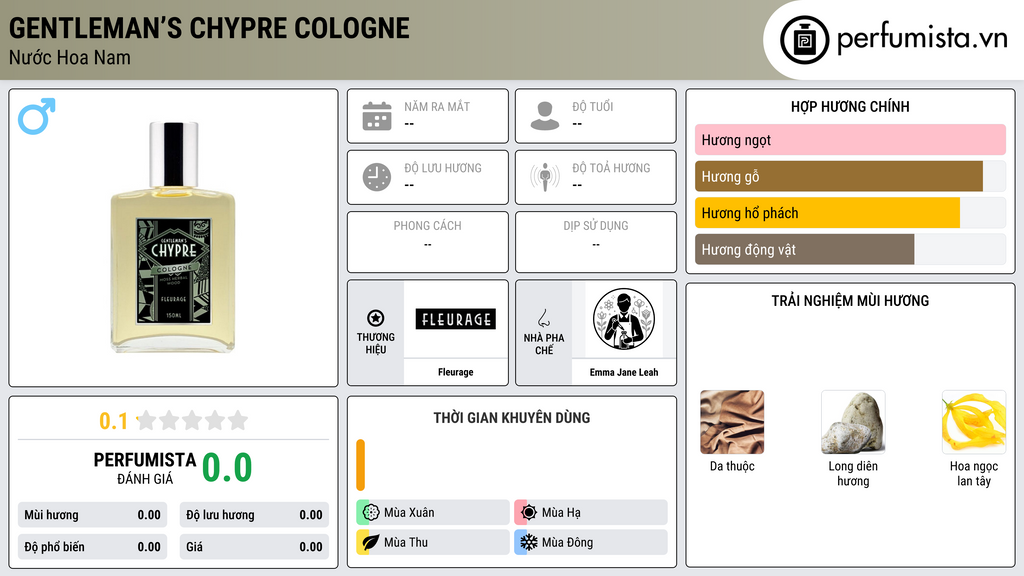
Task: Open the Long diên hương note image
Action: [x=853, y=422]
